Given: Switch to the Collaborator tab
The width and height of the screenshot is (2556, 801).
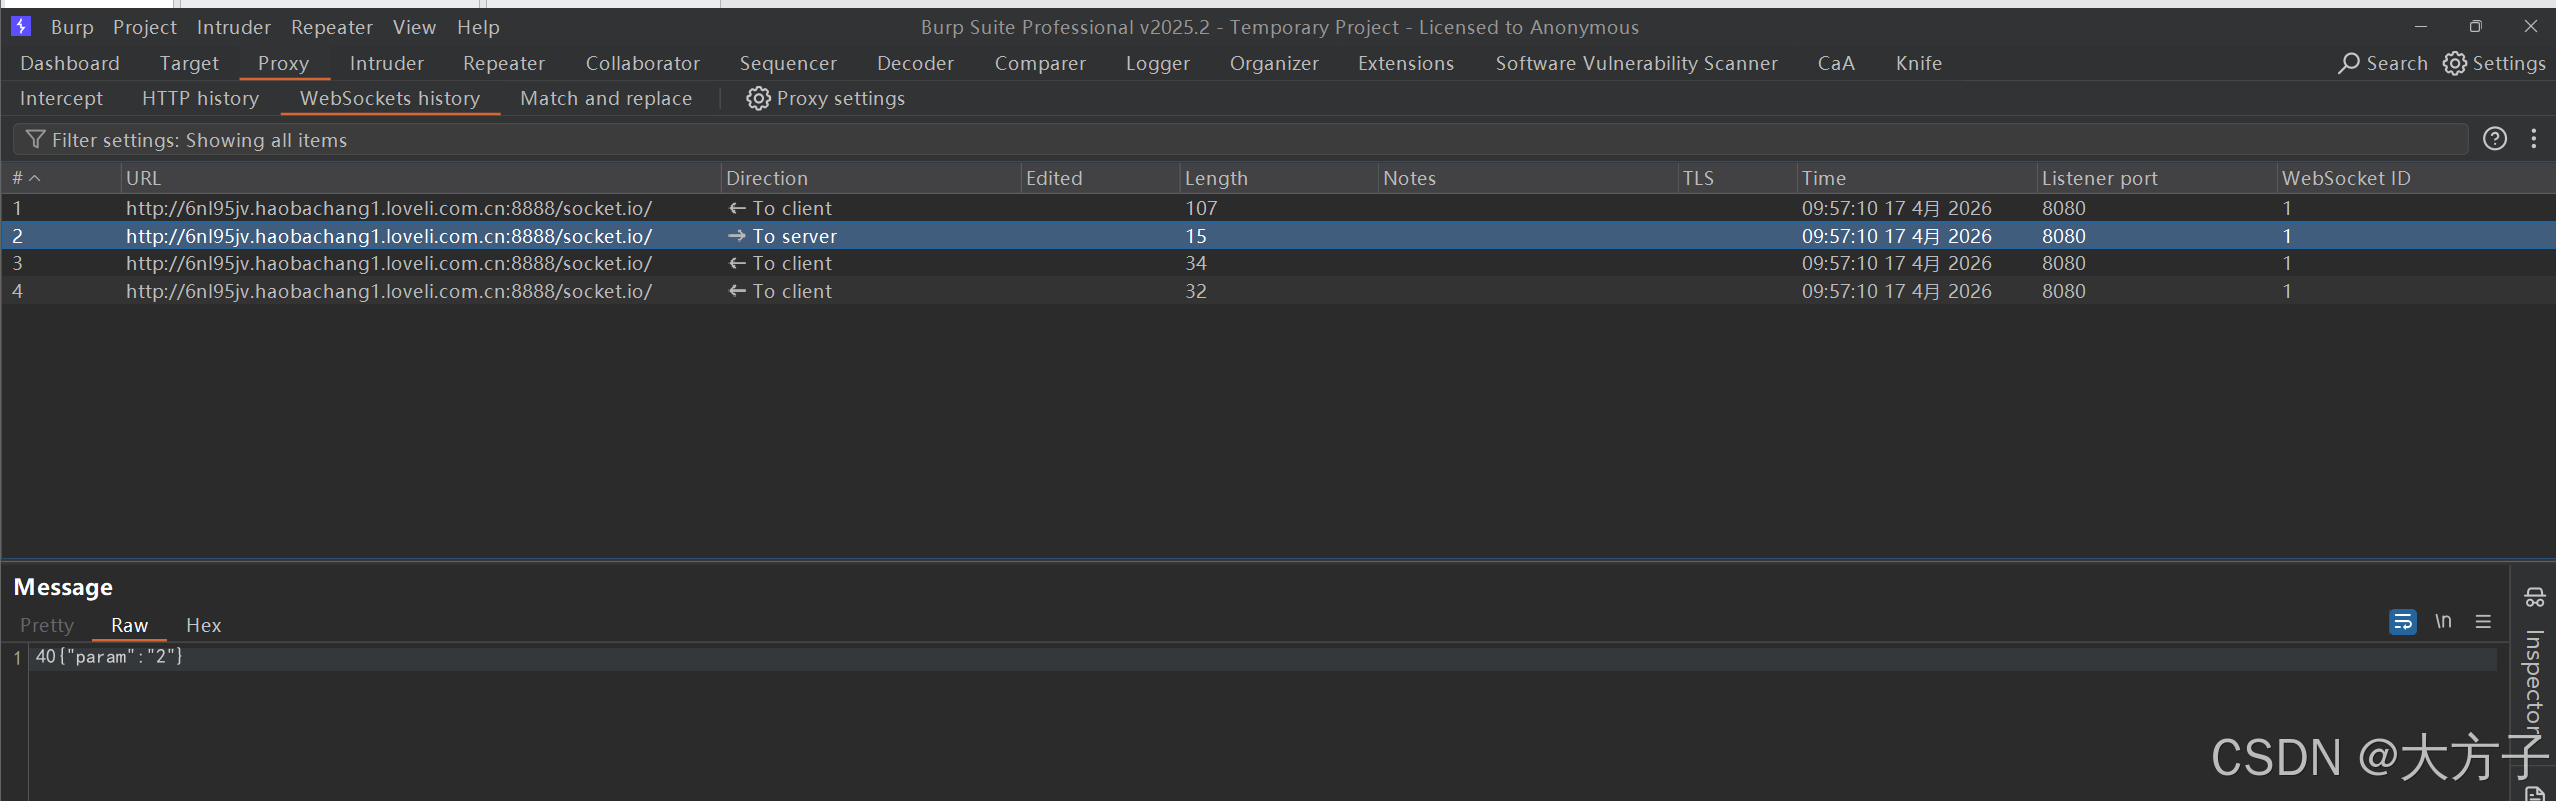Looking at the screenshot, I should pyautogui.click(x=643, y=63).
